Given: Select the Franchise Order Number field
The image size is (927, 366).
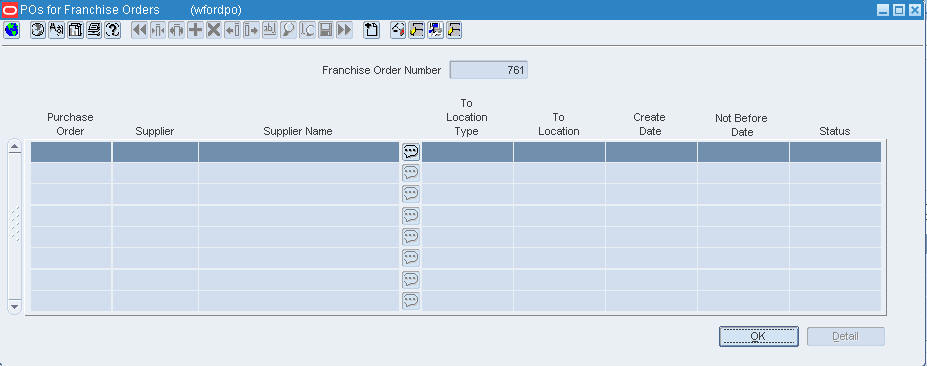Looking at the screenshot, I should click(x=488, y=70).
